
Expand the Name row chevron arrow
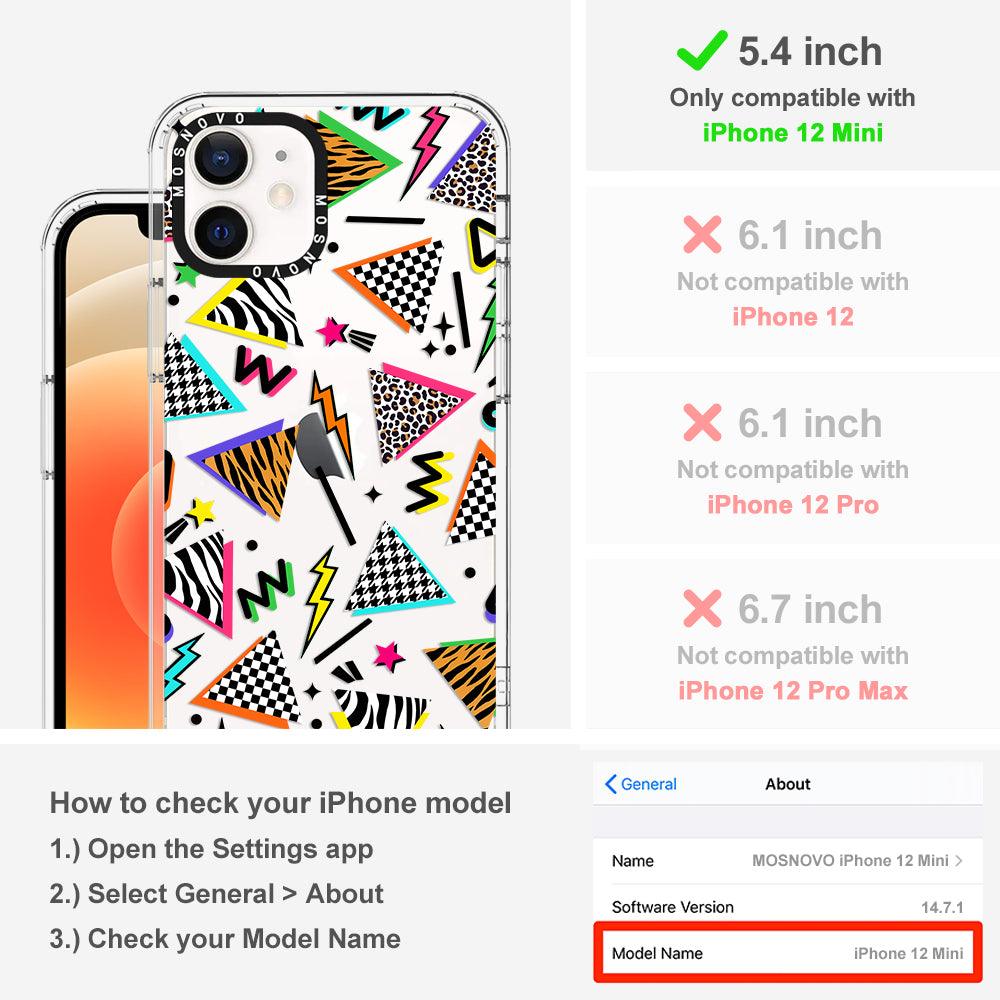coord(959,860)
